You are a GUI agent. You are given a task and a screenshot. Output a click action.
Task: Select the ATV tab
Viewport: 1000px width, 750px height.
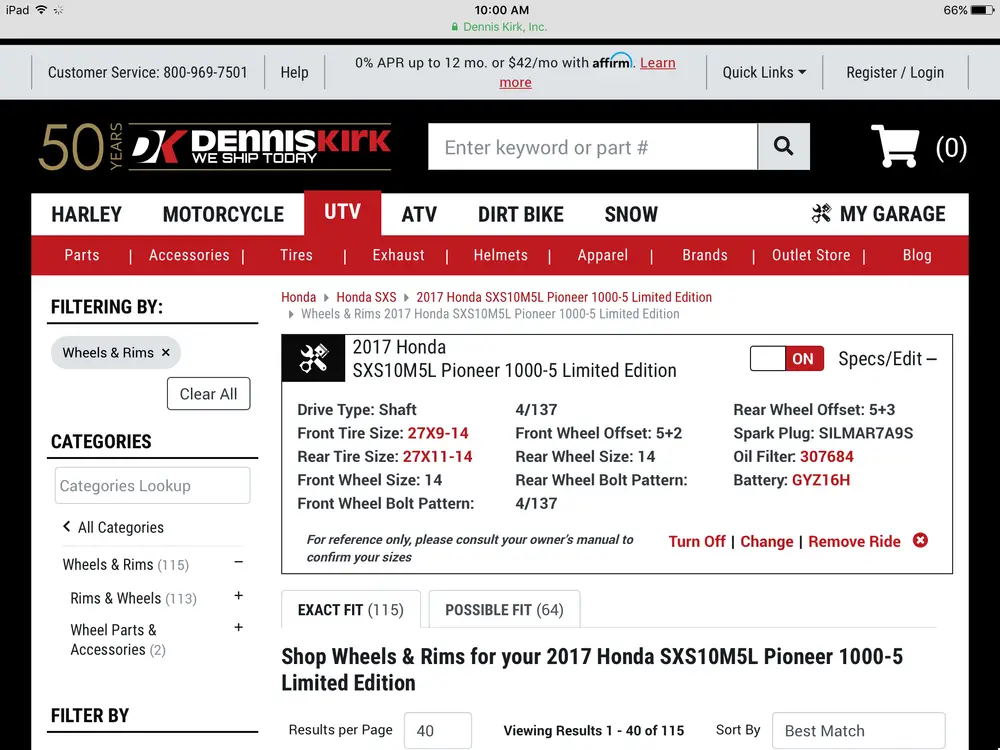click(420, 214)
